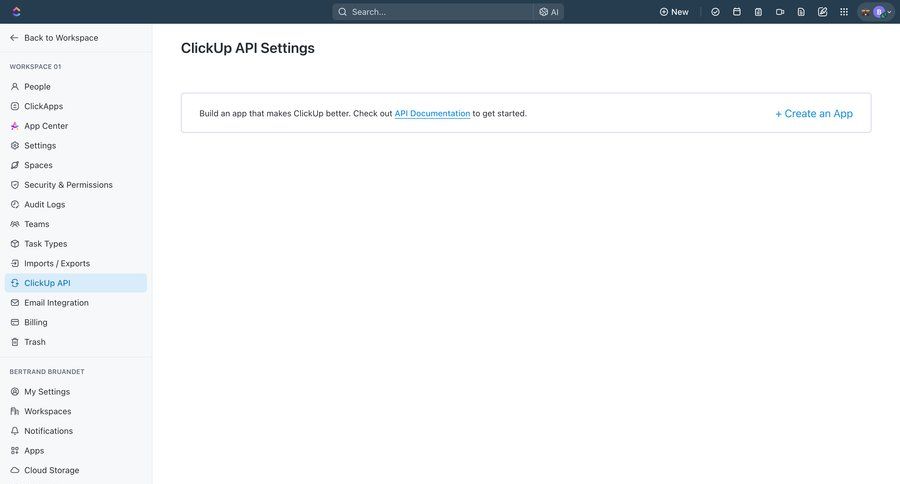Click the People person icon
Viewport: 900px width, 484px height.
pyautogui.click(x=15, y=87)
